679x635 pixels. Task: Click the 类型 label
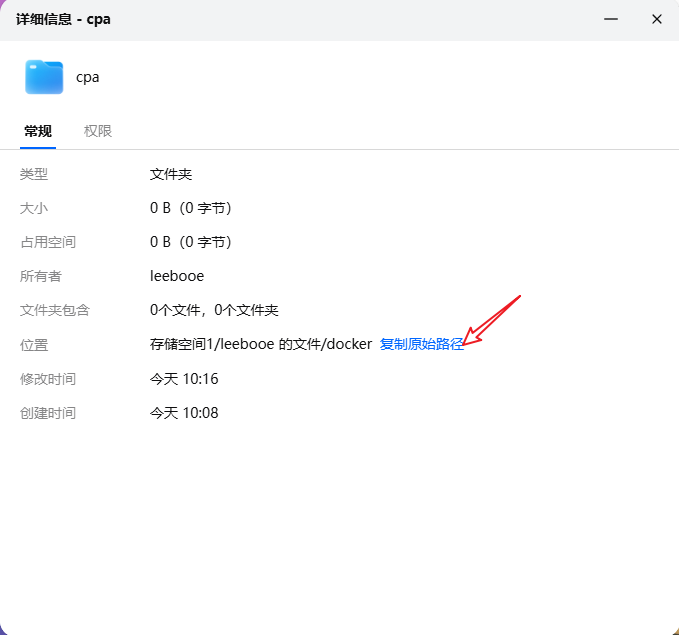click(x=34, y=174)
